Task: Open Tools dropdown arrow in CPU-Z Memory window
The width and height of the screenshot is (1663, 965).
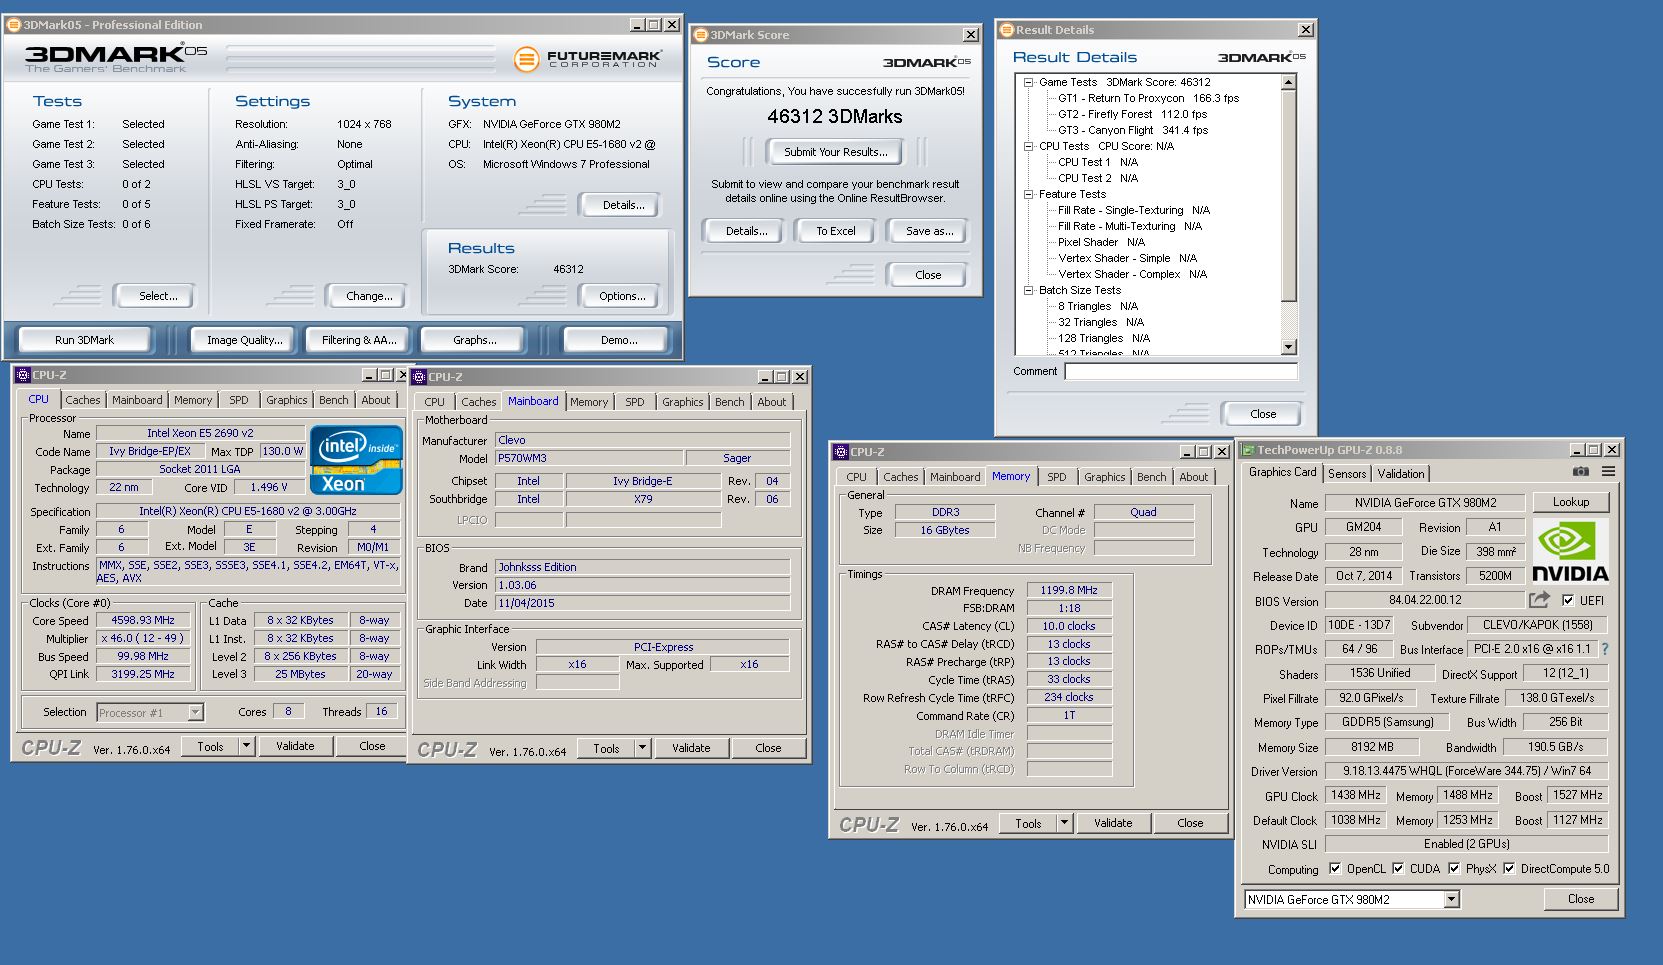Action: (1065, 823)
